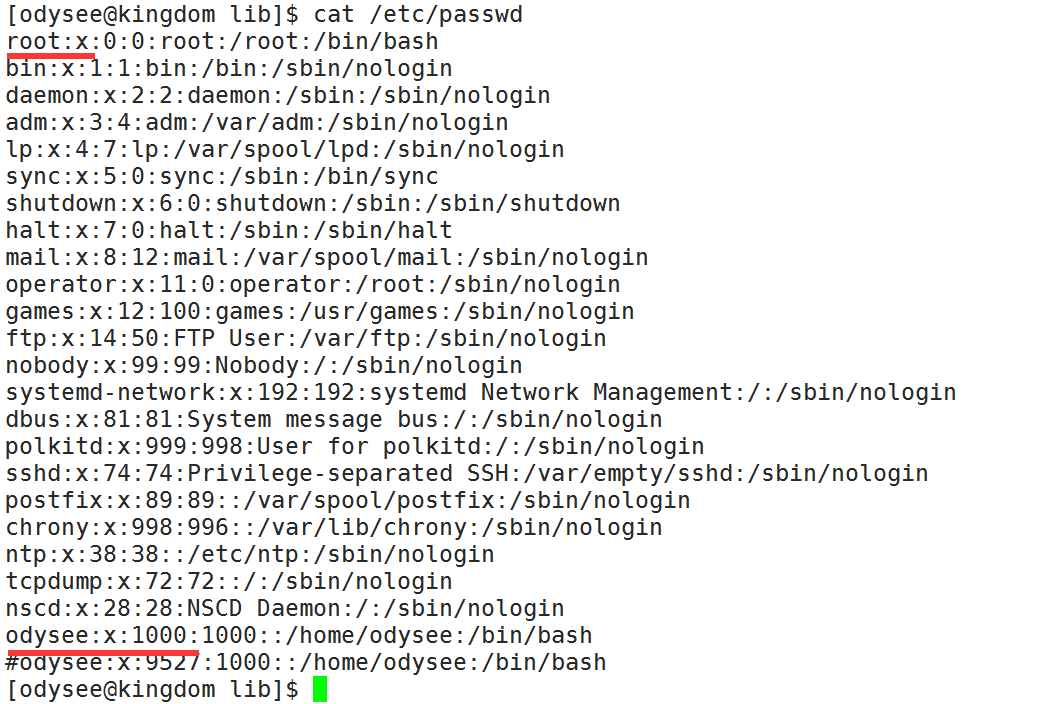Click the root user entry line
The height and width of the screenshot is (704, 1050).
222,42
